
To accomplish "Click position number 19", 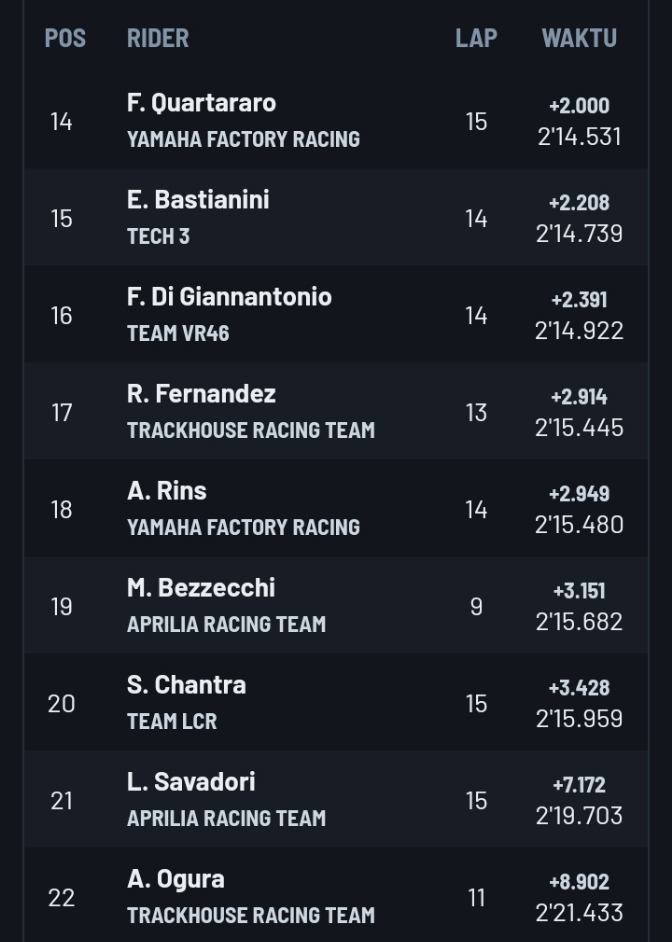I will pos(61,607).
